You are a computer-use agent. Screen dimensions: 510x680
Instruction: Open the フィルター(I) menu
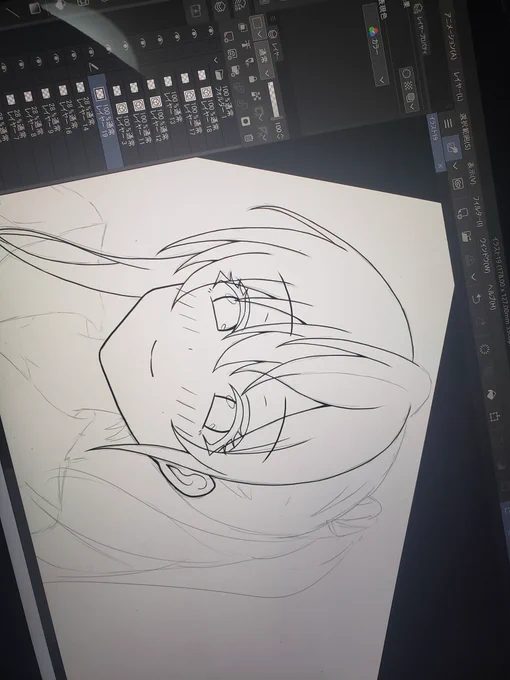tap(477, 213)
